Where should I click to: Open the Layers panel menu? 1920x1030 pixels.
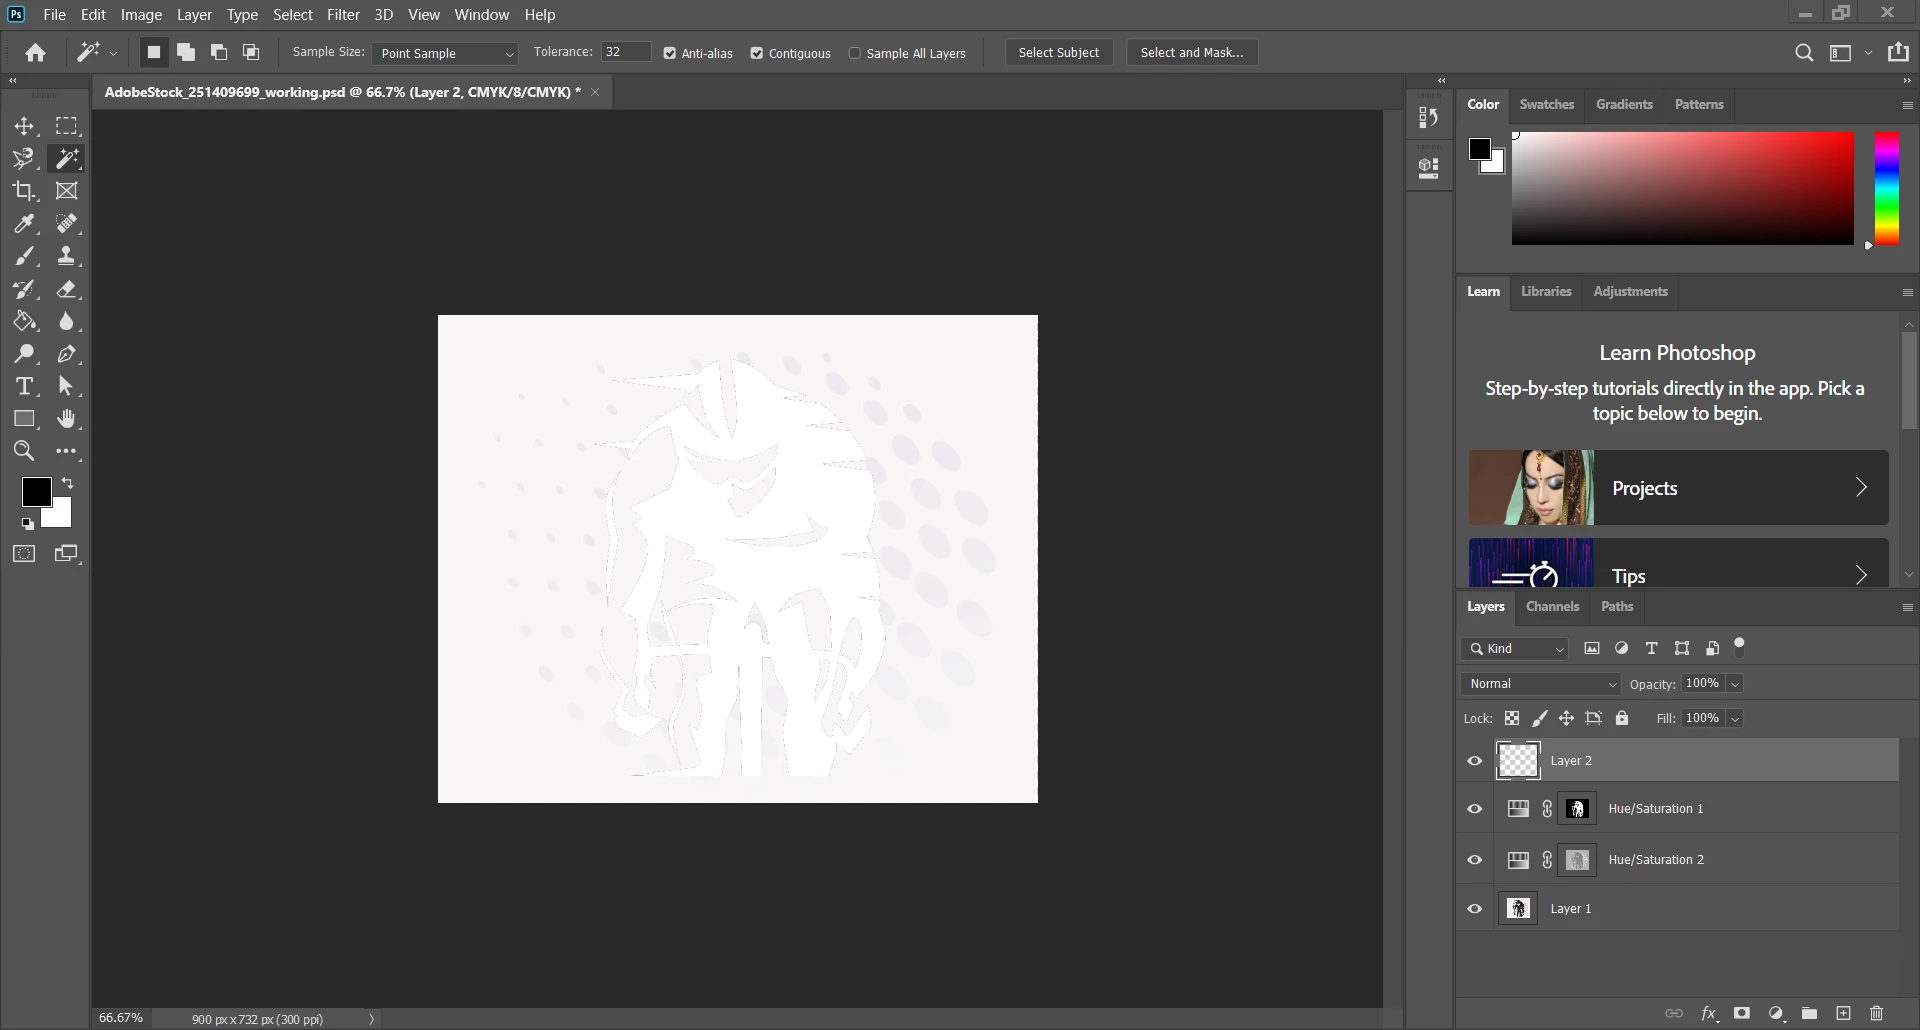1907,607
